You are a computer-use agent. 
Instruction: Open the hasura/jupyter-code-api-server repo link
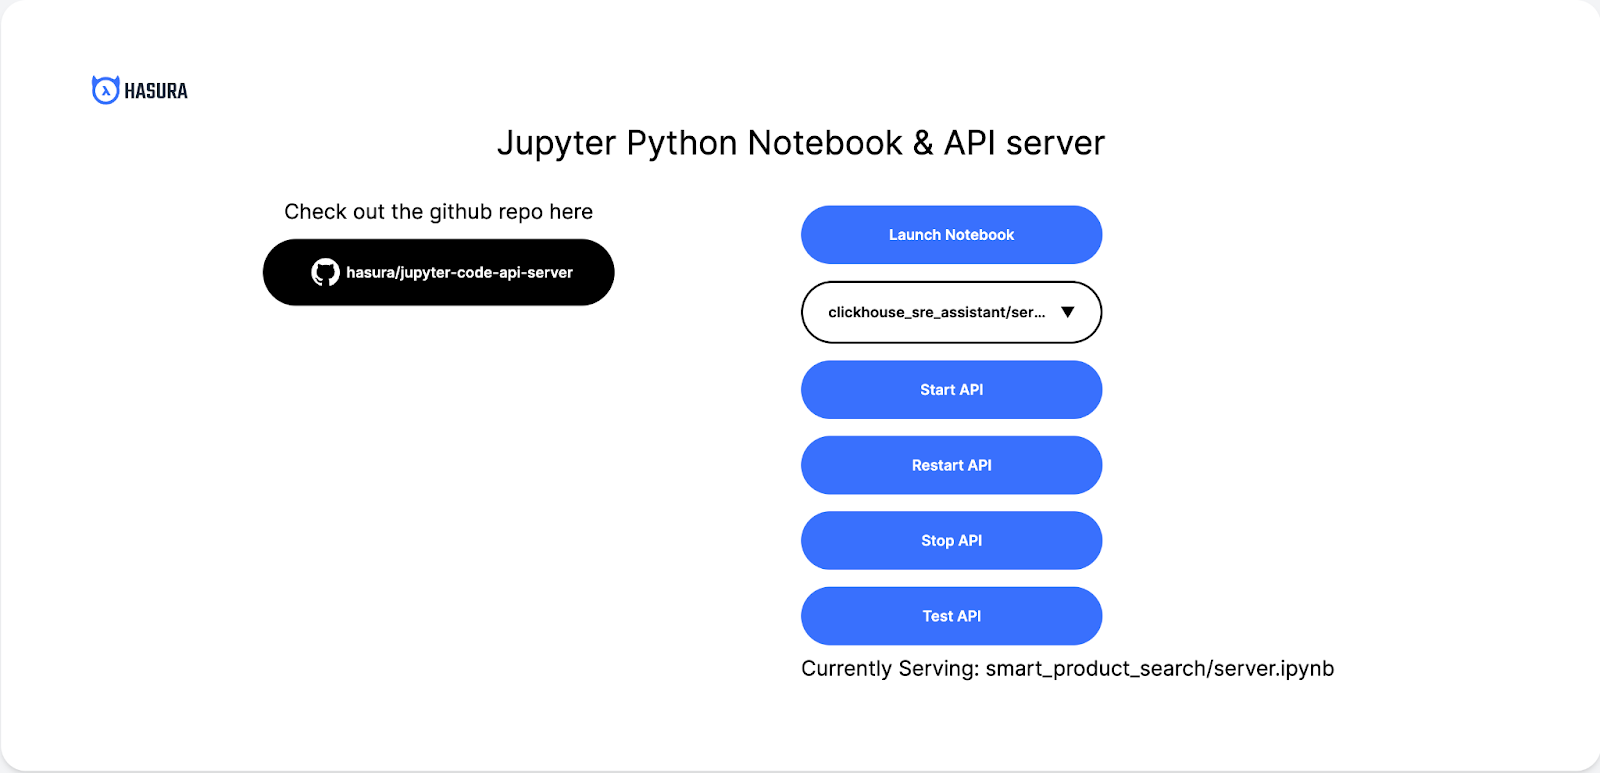click(438, 272)
